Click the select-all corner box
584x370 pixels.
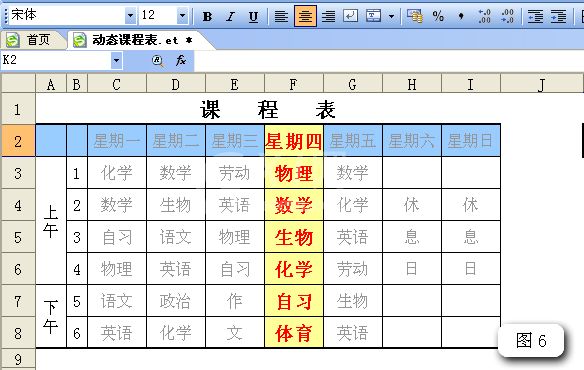tap(18, 83)
